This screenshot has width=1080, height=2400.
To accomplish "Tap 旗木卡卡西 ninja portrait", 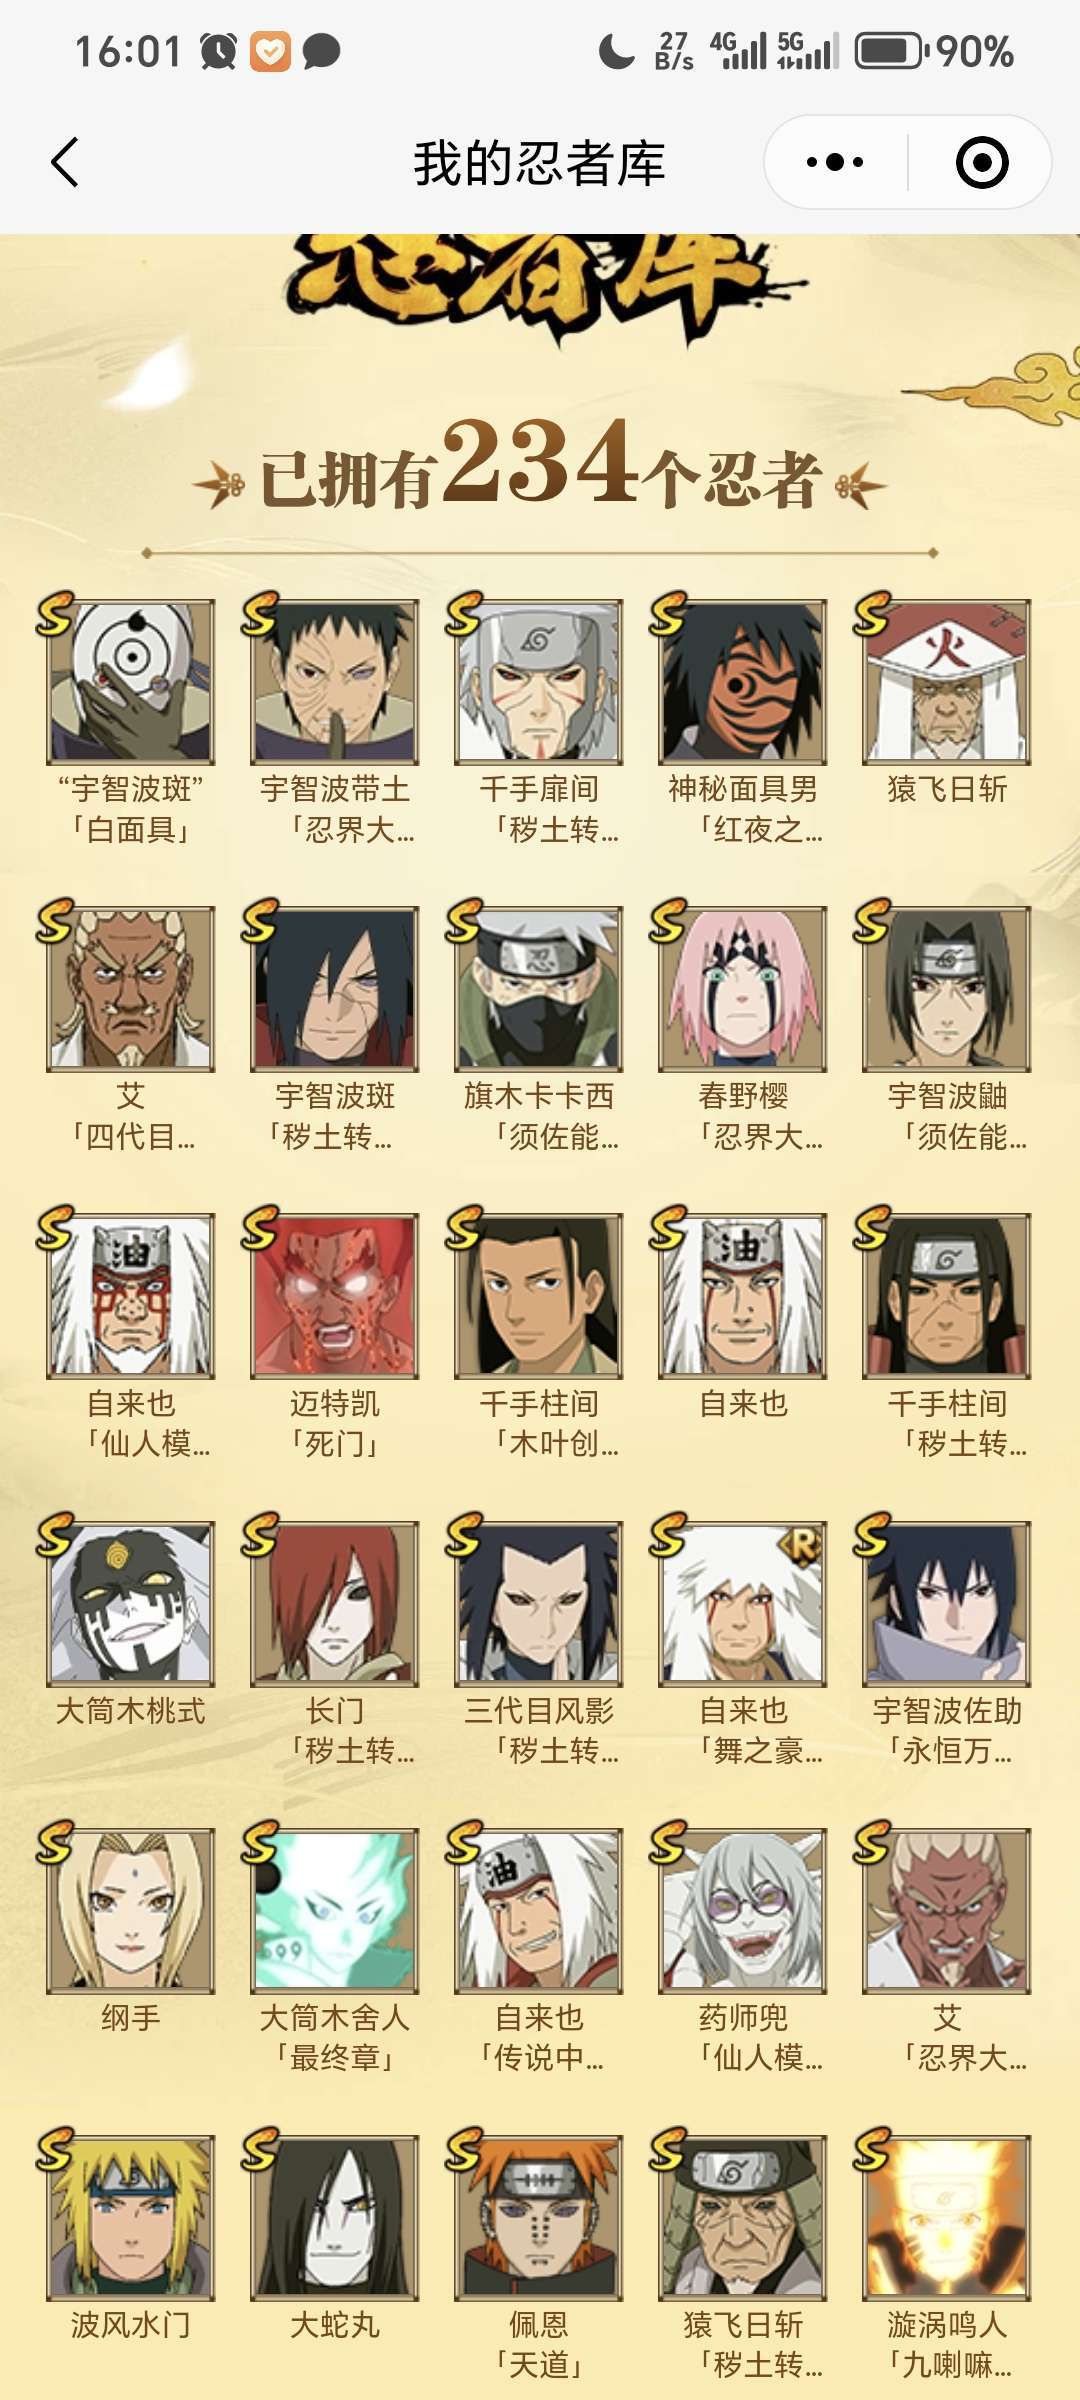I will 539,989.
